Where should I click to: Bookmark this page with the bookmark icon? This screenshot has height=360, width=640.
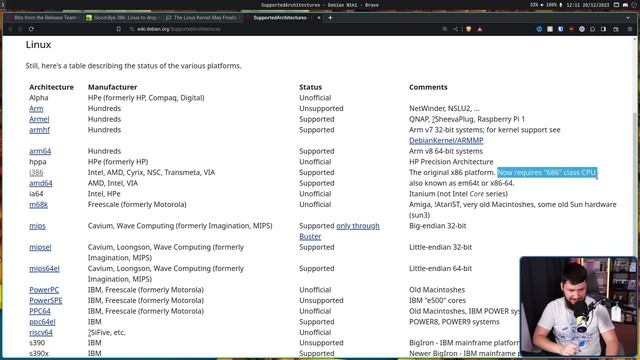pyautogui.click(x=118, y=29)
